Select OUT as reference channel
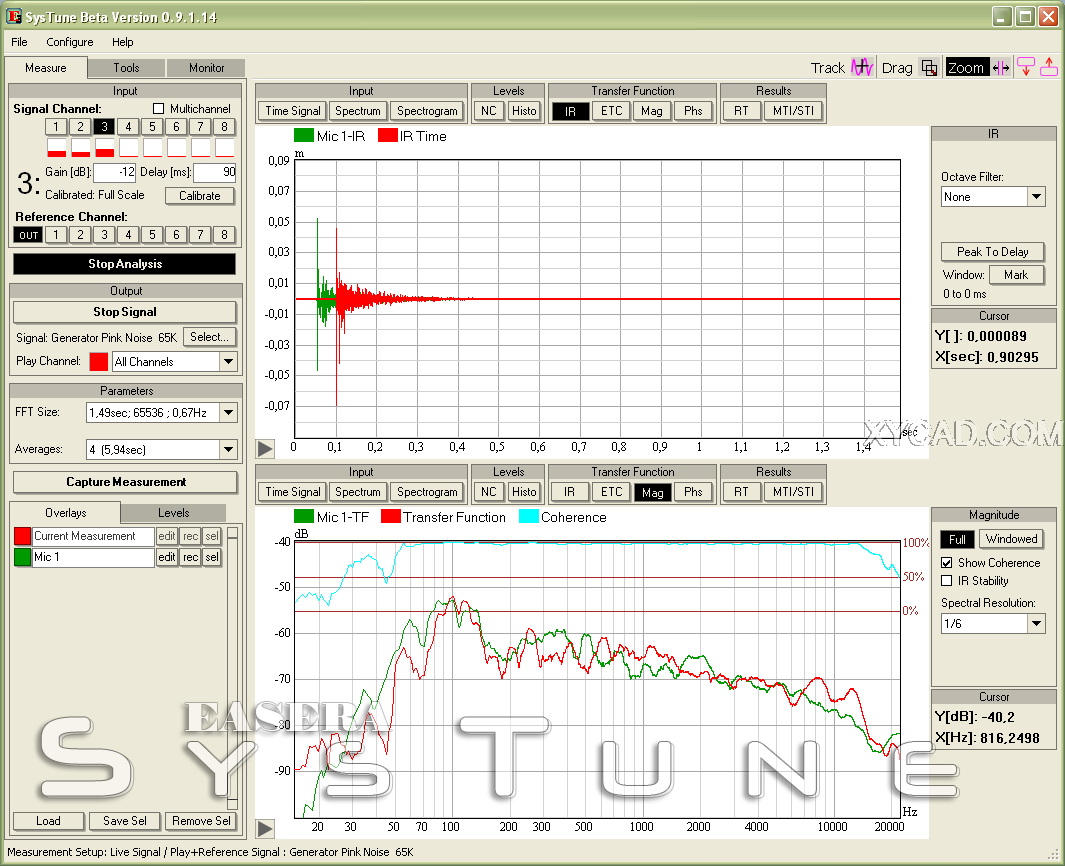The image size is (1065, 866). click(29, 235)
